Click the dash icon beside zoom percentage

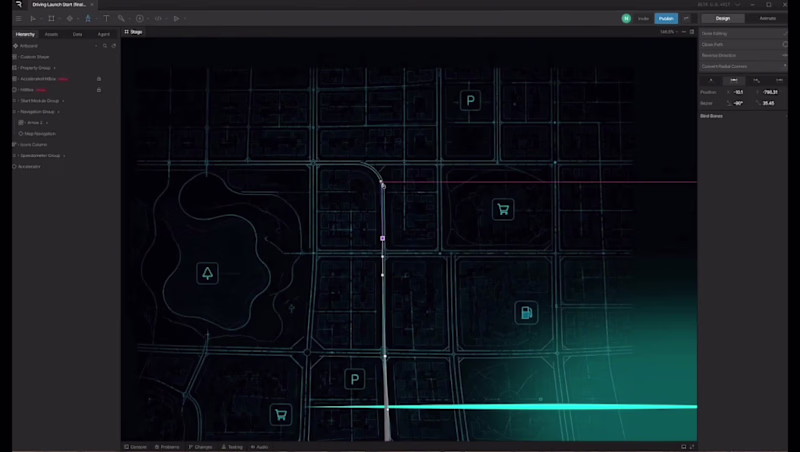click(x=684, y=32)
